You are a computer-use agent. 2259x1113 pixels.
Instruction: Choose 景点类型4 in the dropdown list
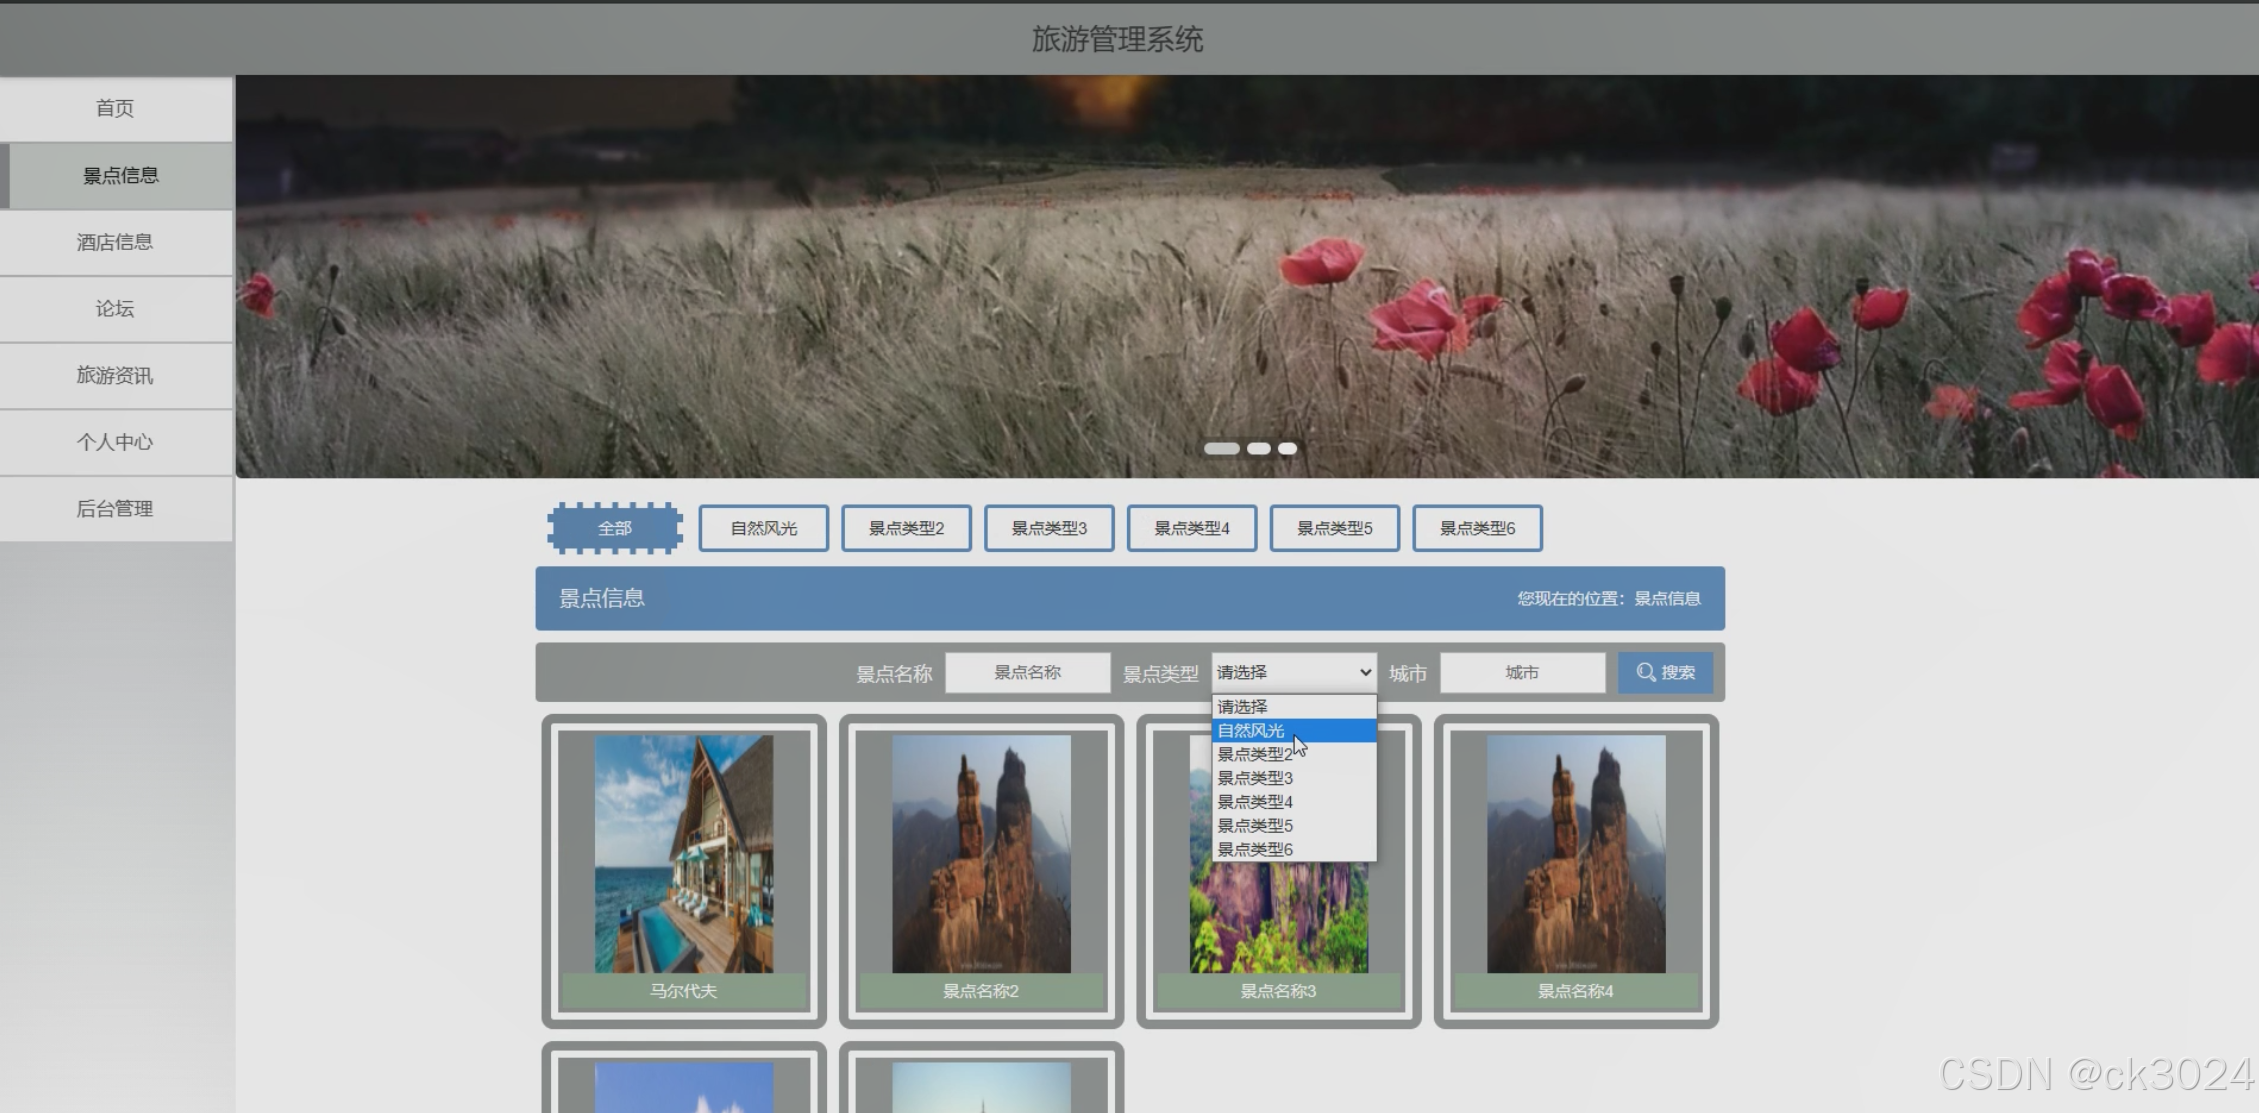point(1294,802)
